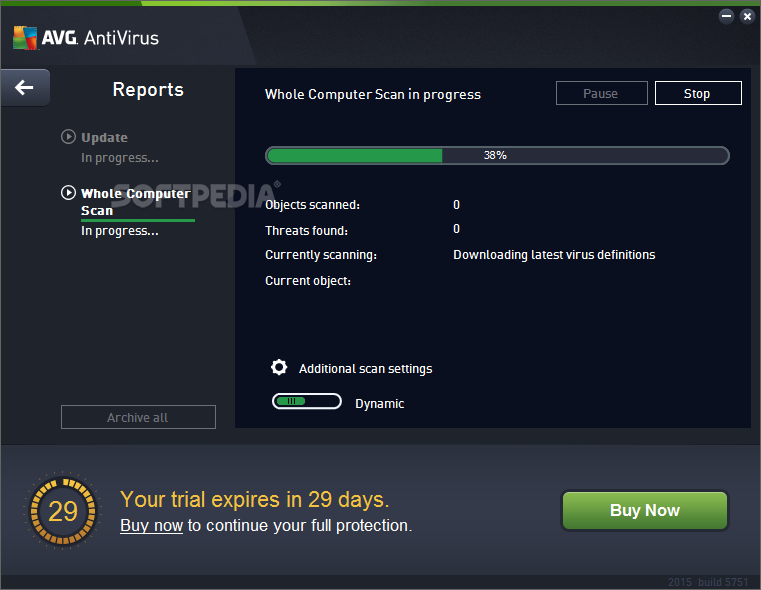
Task: Click the '2015 build 5751' version text
Action: (x=708, y=582)
